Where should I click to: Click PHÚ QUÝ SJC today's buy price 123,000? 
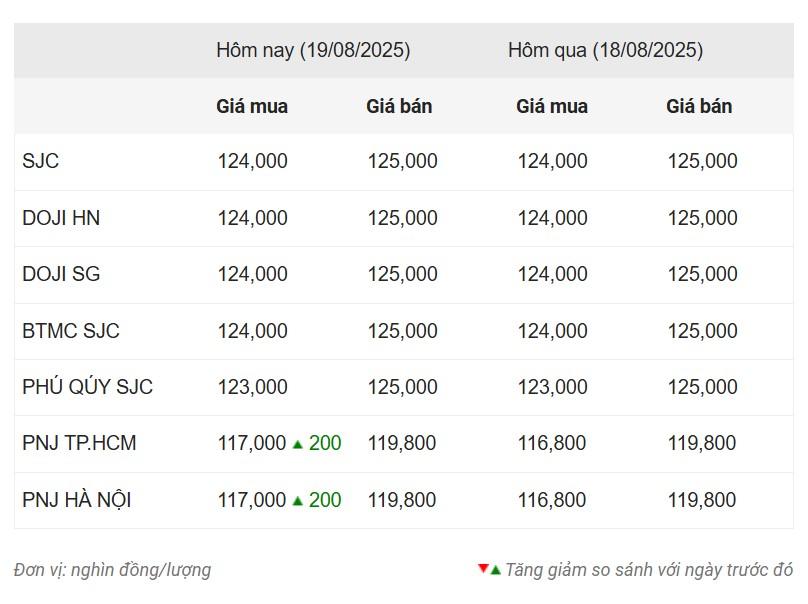click(252, 387)
